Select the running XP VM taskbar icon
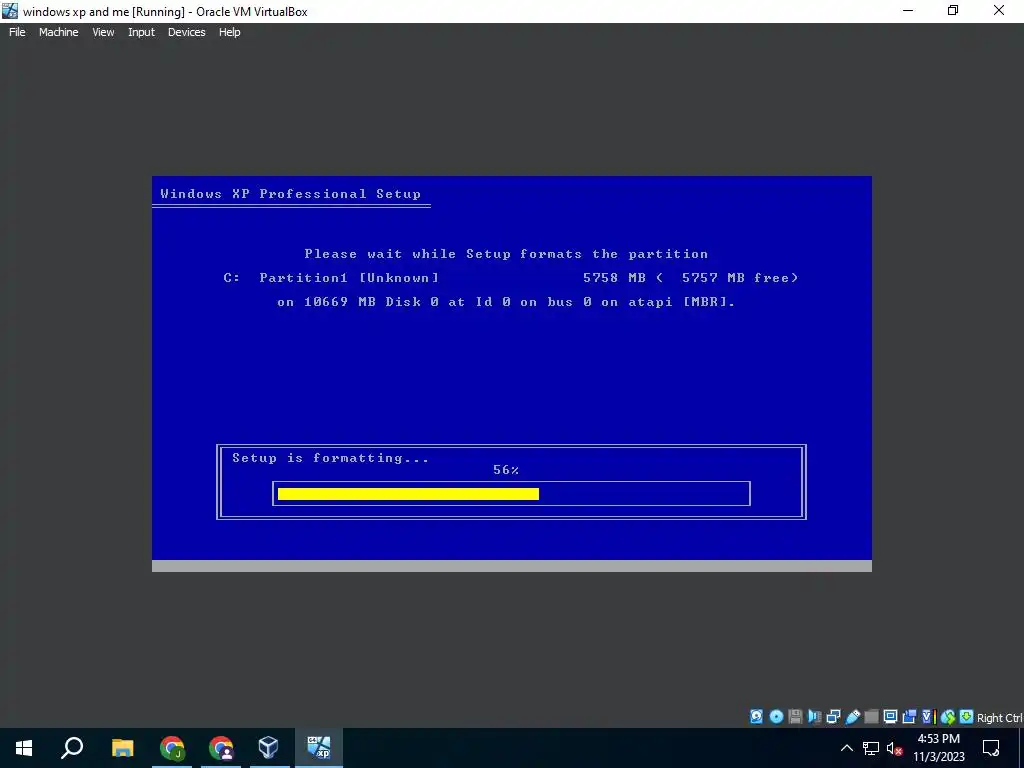The height and width of the screenshot is (768, 1024). pos(319,748)
